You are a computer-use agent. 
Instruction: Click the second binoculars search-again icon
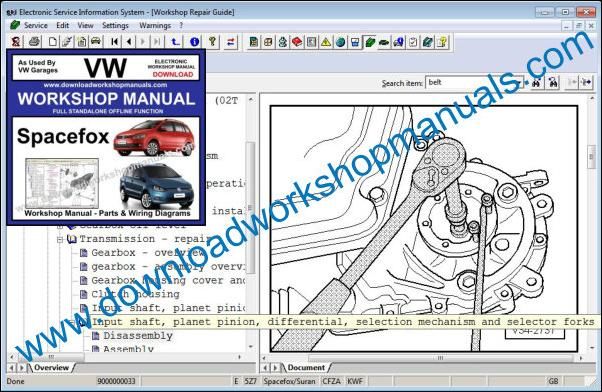pyautogui.click(x=553, y=82)
